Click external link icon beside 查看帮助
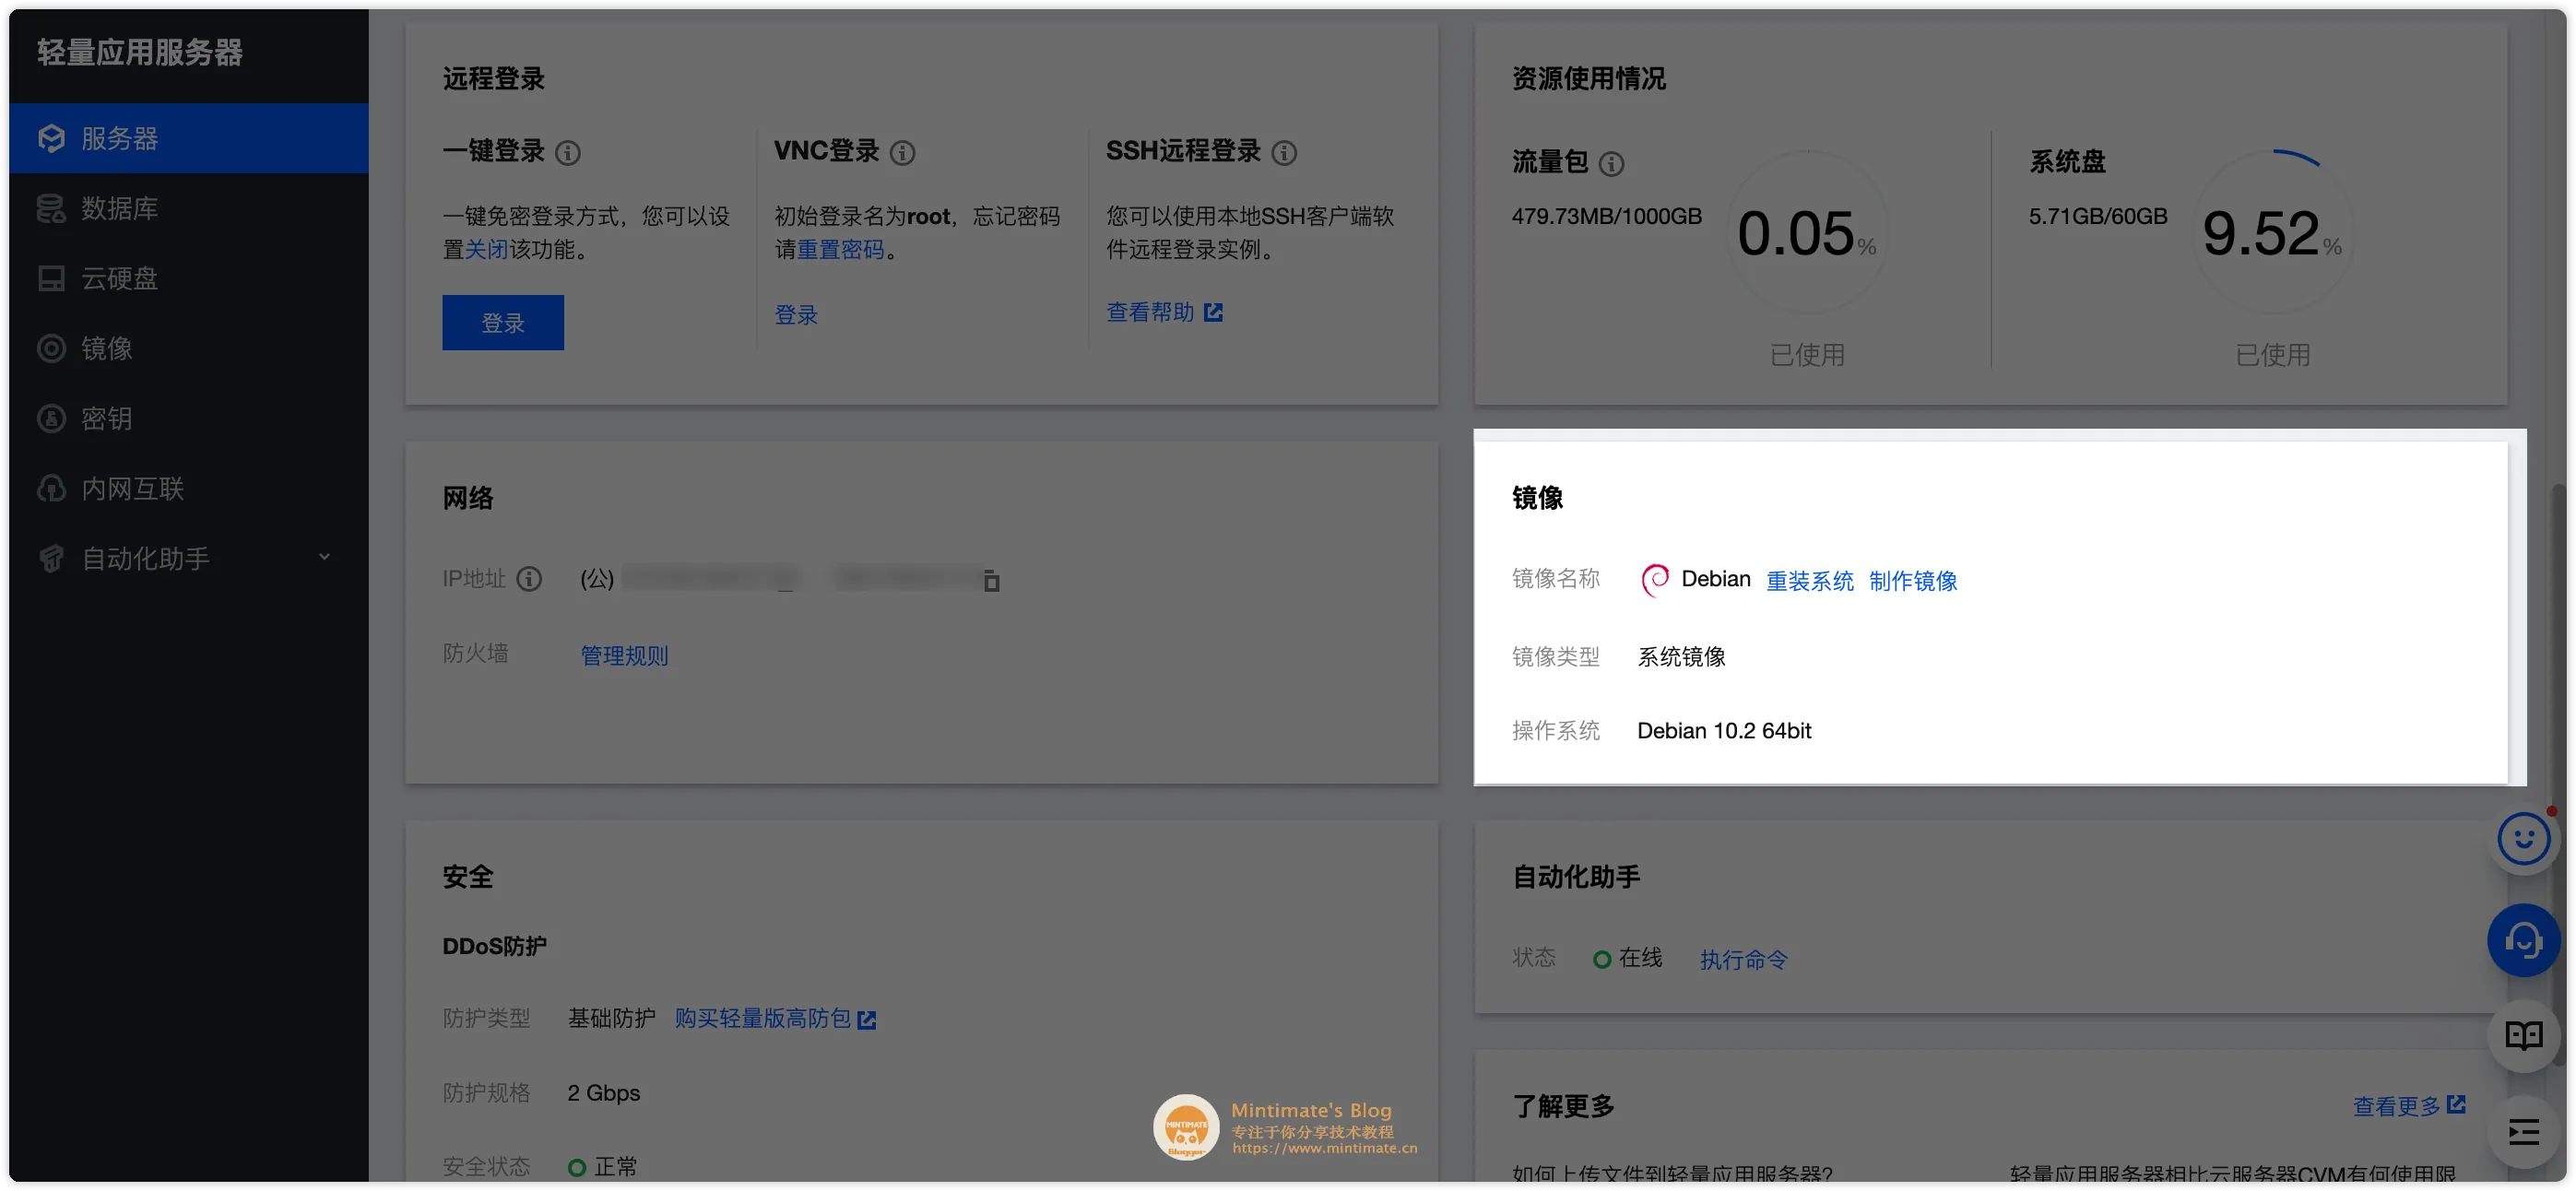 1214,312
